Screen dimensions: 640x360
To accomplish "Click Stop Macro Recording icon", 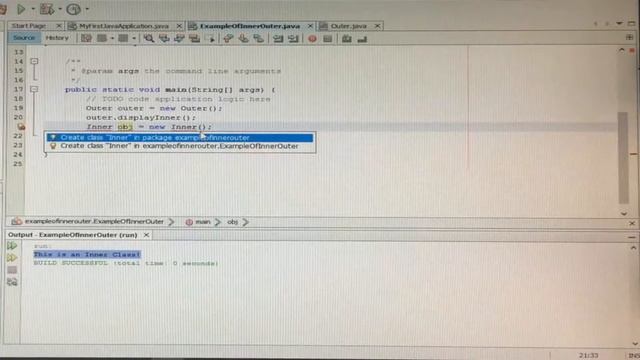I will (x=327, y=39).
